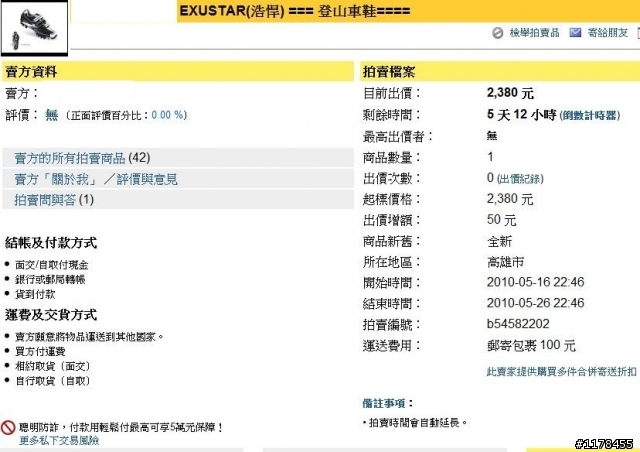Click the blue envelope send-to-friend icon

pos(575,32)
